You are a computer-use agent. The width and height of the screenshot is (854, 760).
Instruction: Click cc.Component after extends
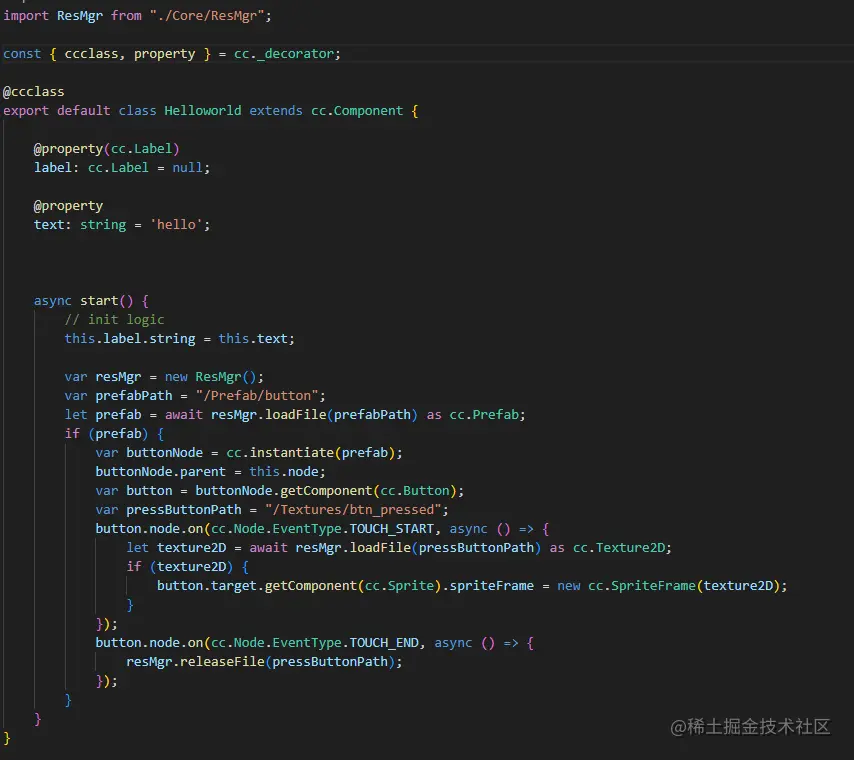357,111
